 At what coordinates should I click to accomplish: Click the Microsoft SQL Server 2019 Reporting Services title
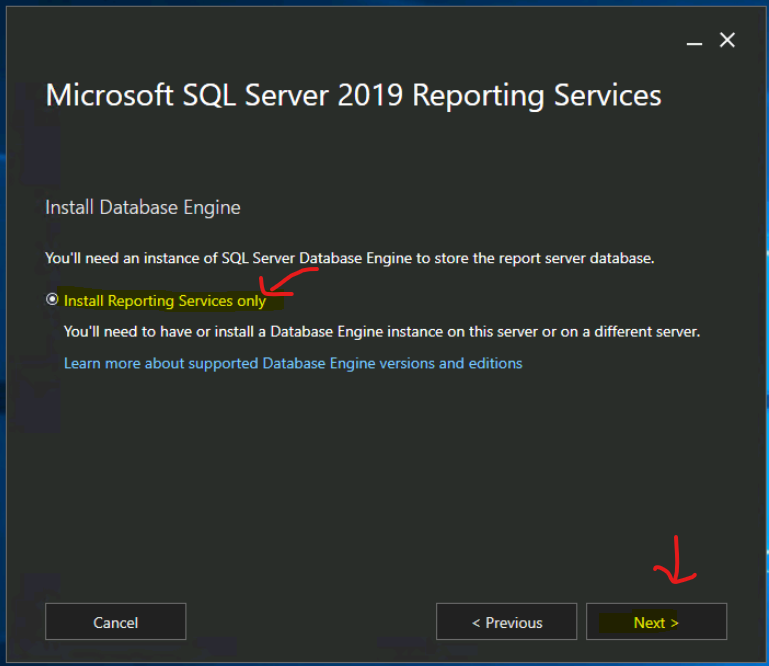tap(353, 95)
